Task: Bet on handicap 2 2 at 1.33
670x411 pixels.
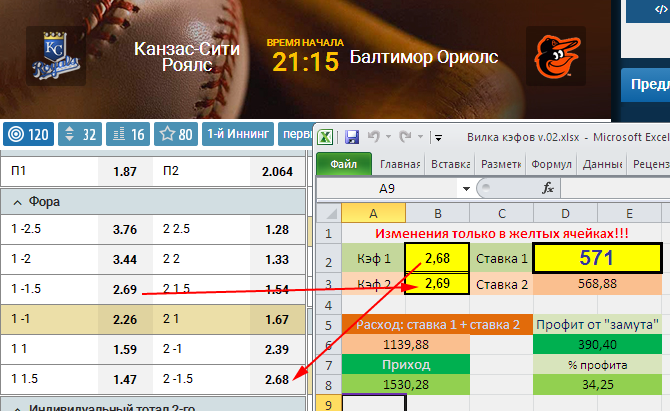Action: pyautogui.click(x=277, y=260)
